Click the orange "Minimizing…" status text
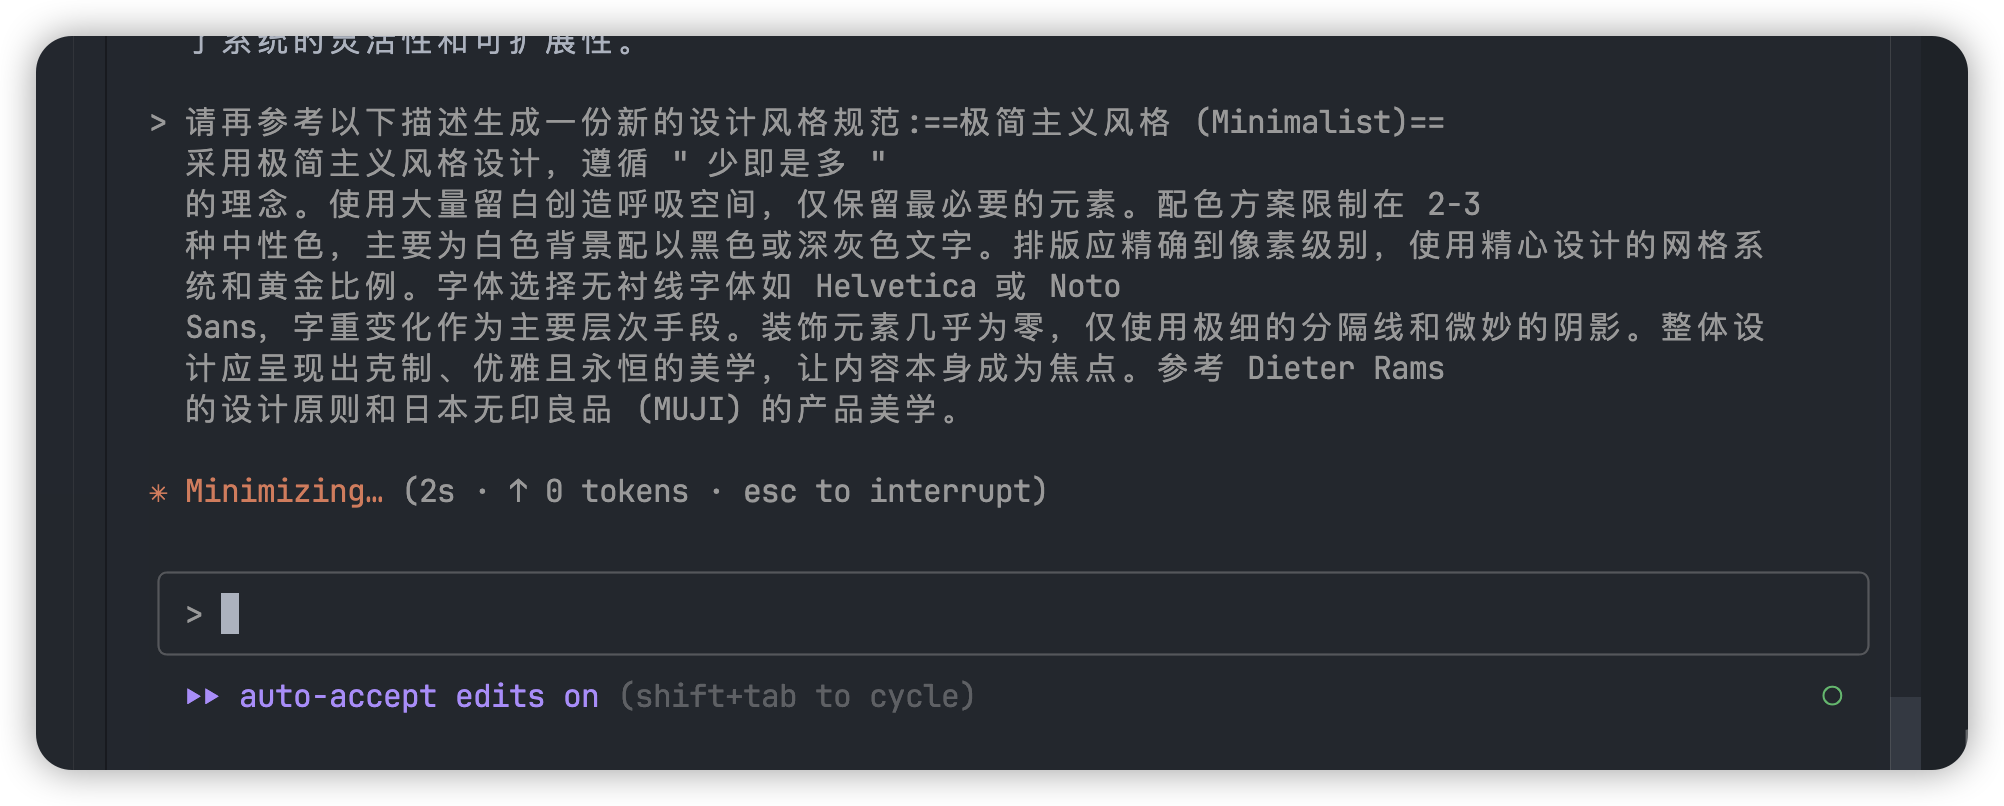 pos(284,491)
